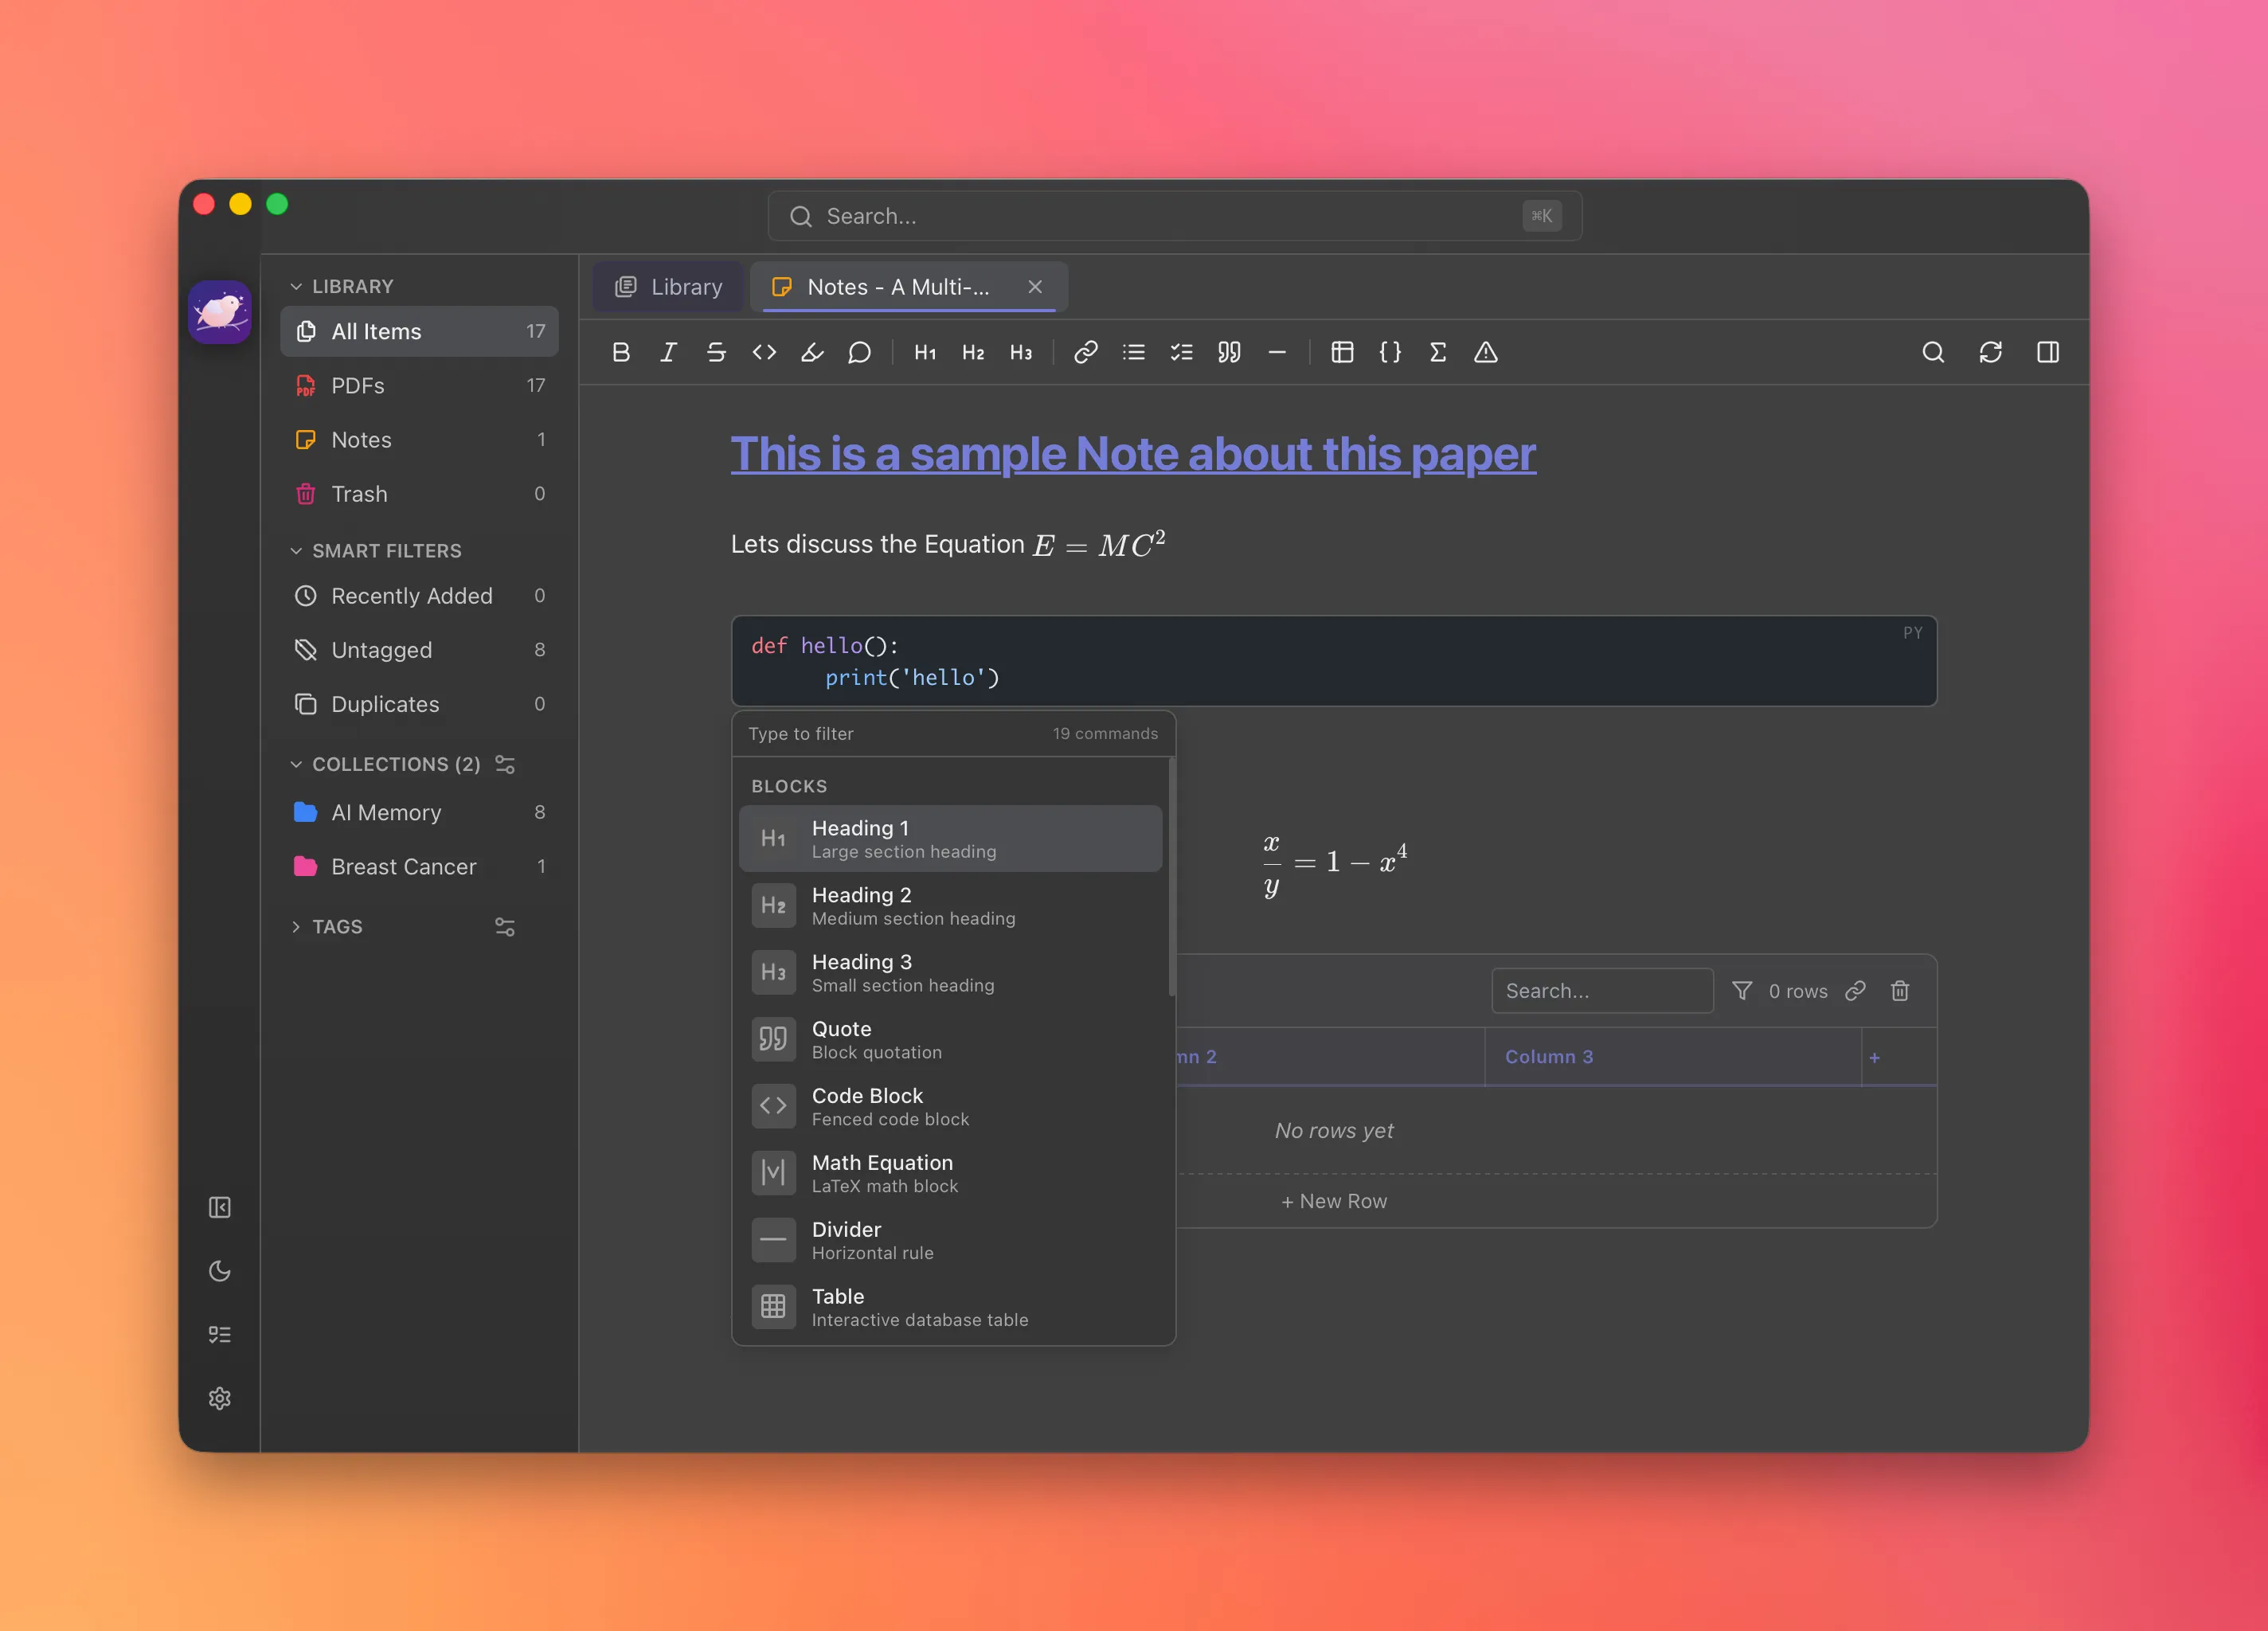Copy table link icon
This screenshot has width=2268, height=1631.
[x=1856, y=991]
